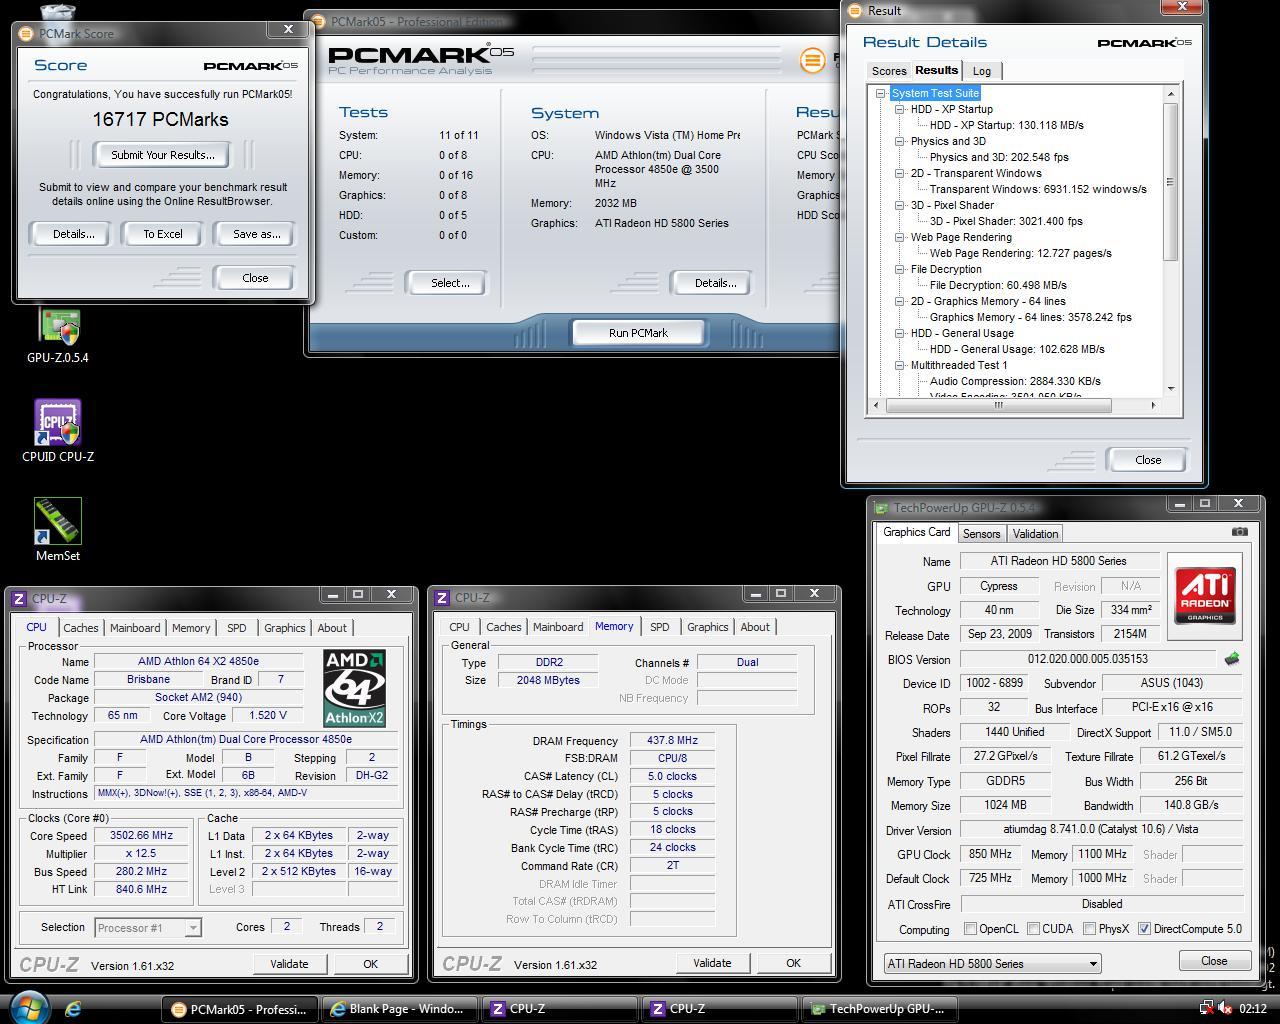The width and height of the screenshot is (1280, 1024).
Task: Open the Validation tab in GPU-Z
Action: click(1035, 534)
